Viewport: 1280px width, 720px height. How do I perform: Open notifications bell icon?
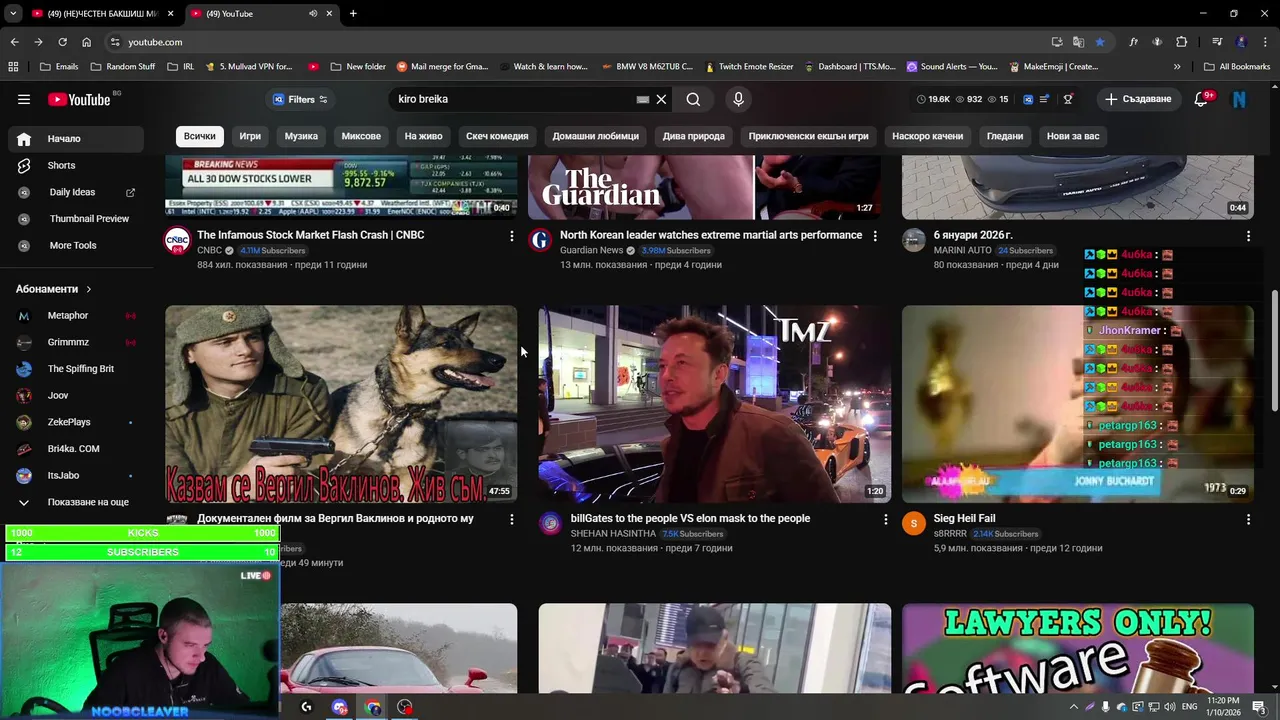click(1203, 99)
